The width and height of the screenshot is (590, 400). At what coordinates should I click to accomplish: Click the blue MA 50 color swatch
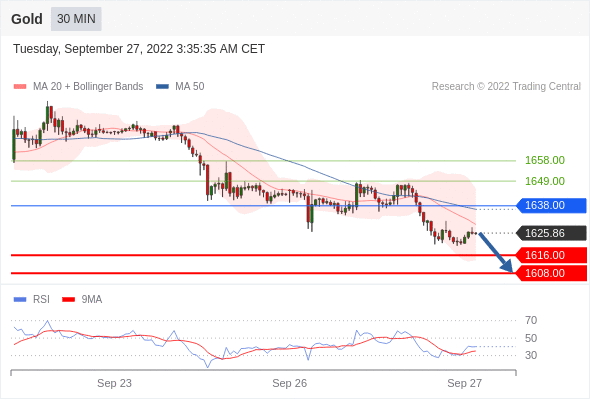163,87
